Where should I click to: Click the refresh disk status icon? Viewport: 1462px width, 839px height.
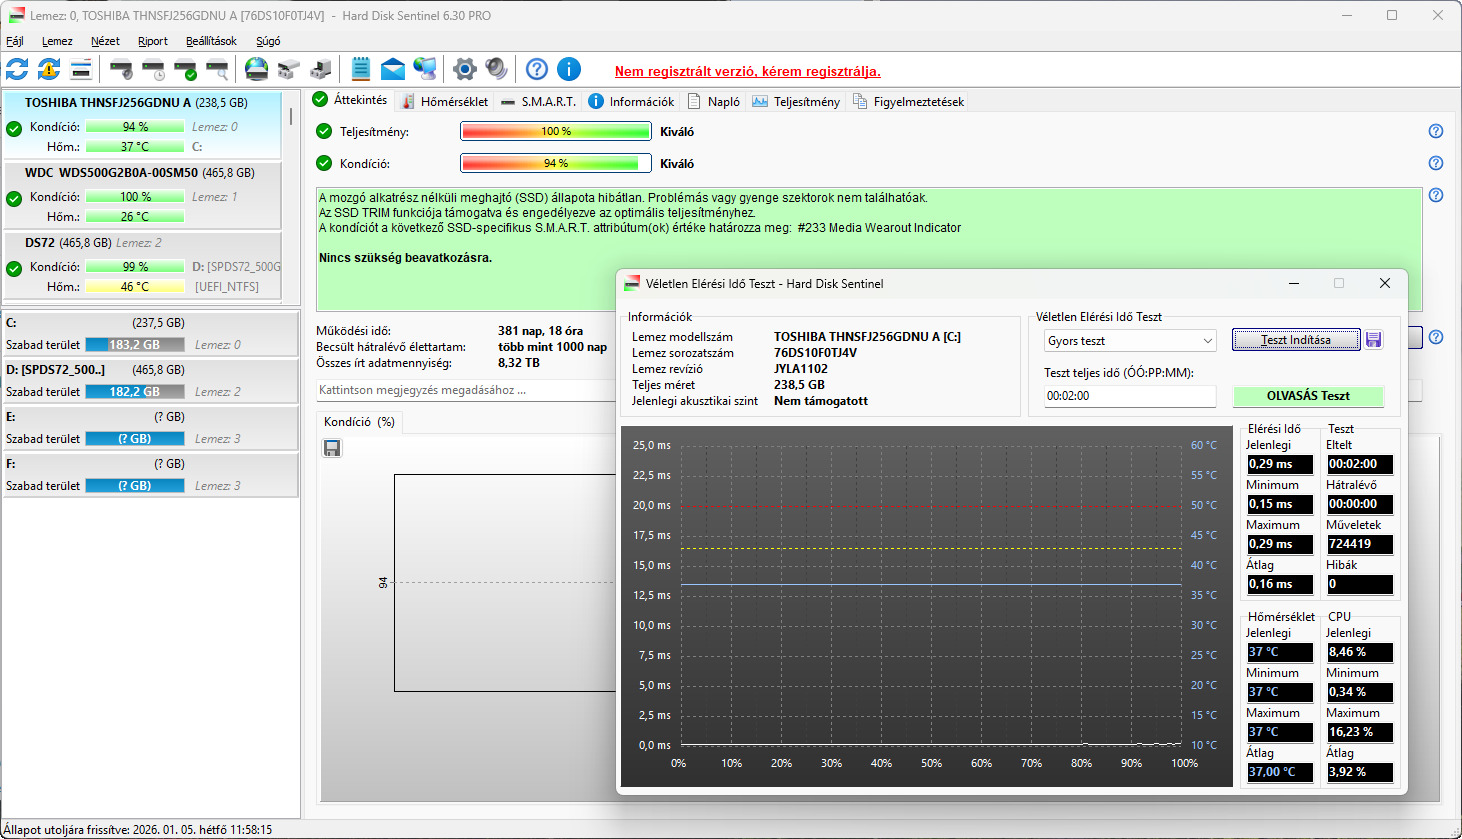tap(17, 69)
